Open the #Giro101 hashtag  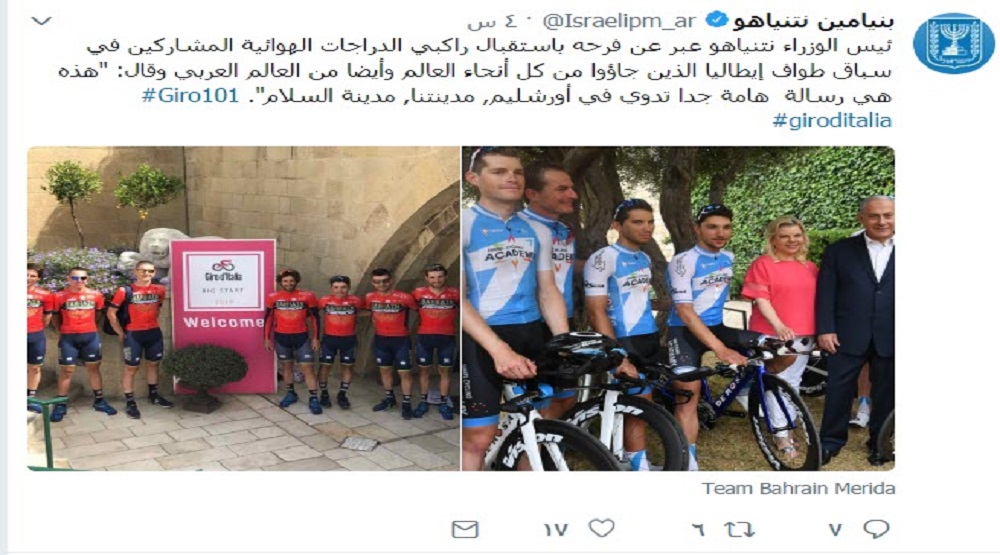pos(190,96)
